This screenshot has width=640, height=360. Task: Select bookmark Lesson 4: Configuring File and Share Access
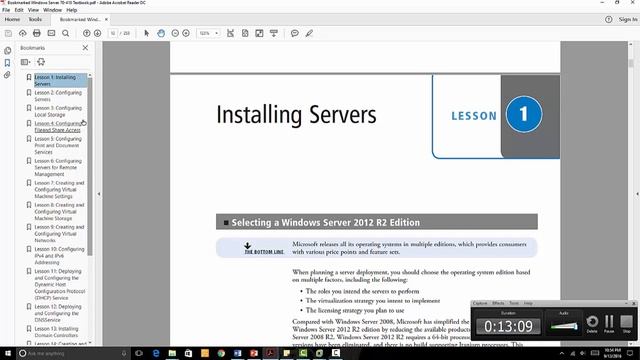point(58,127)
